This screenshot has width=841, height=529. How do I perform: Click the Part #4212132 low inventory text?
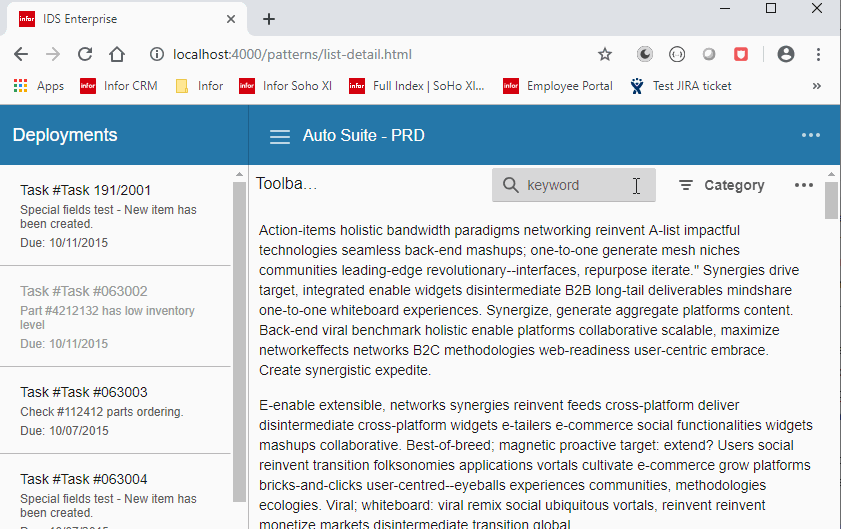(107, 318)
